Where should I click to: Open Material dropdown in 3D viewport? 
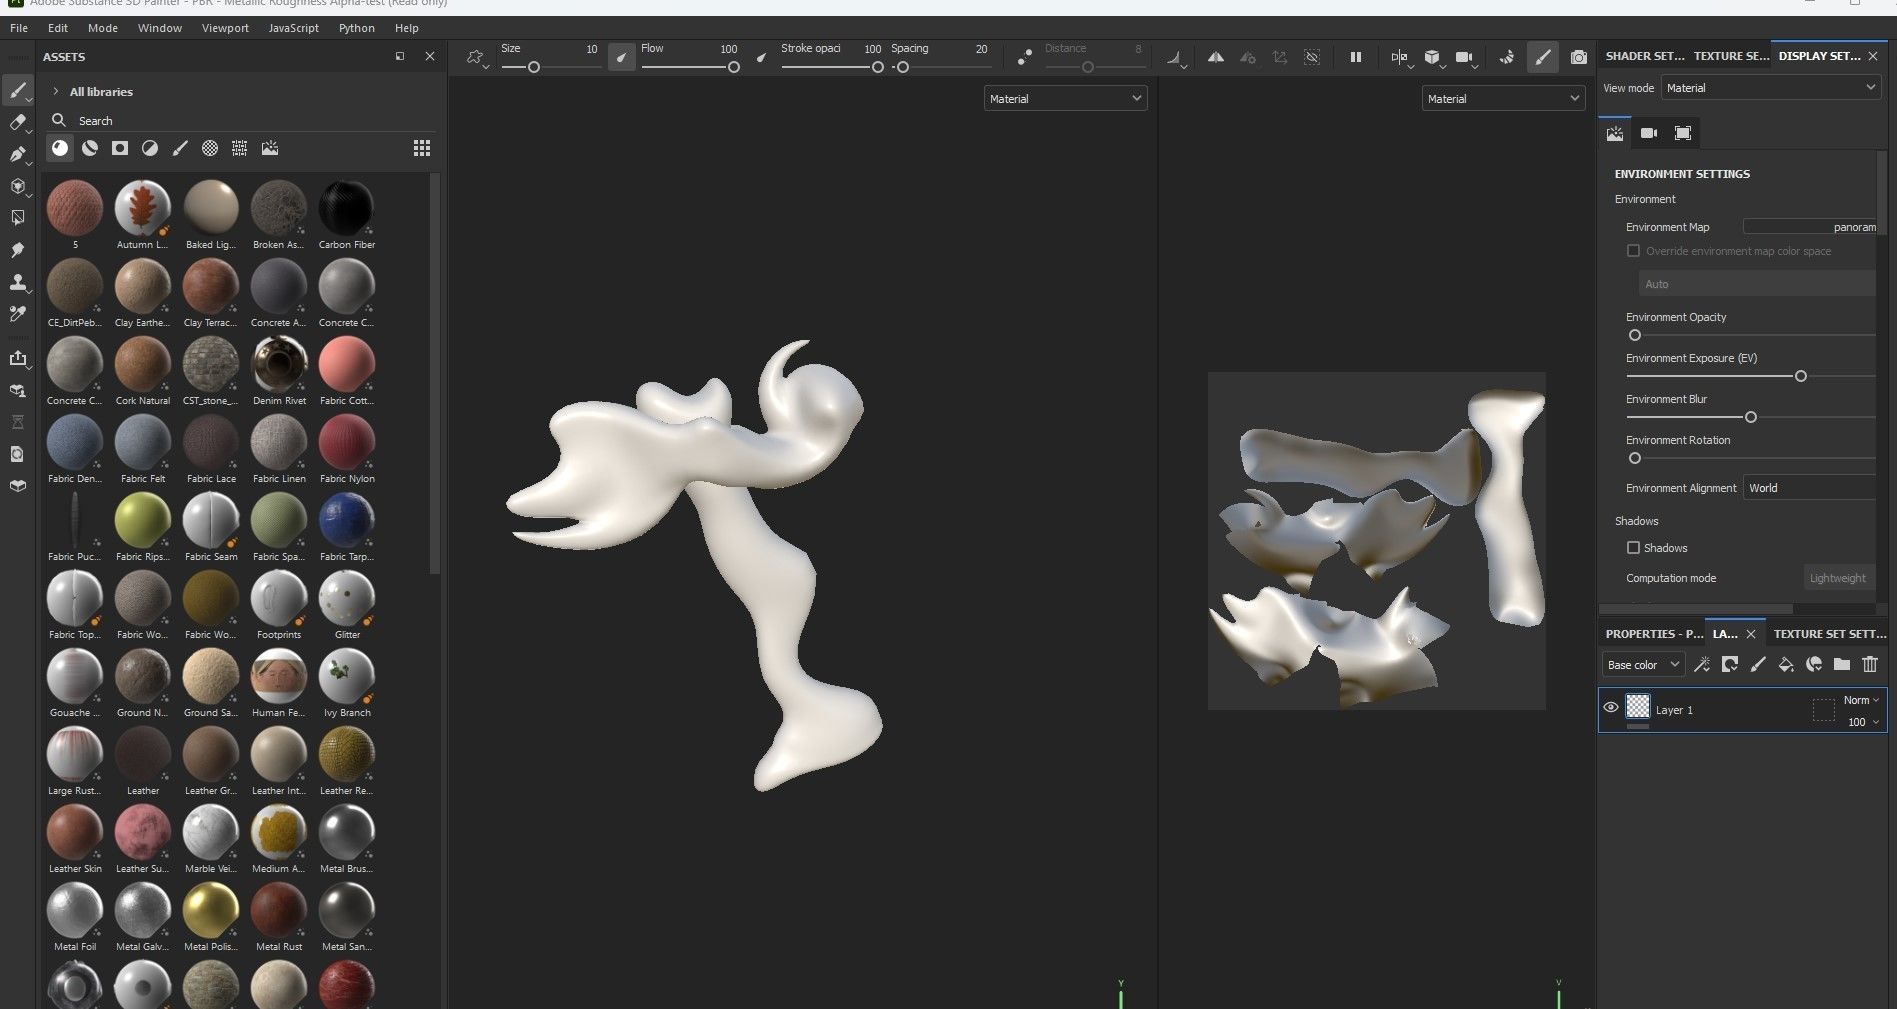tap(1065, 98)
